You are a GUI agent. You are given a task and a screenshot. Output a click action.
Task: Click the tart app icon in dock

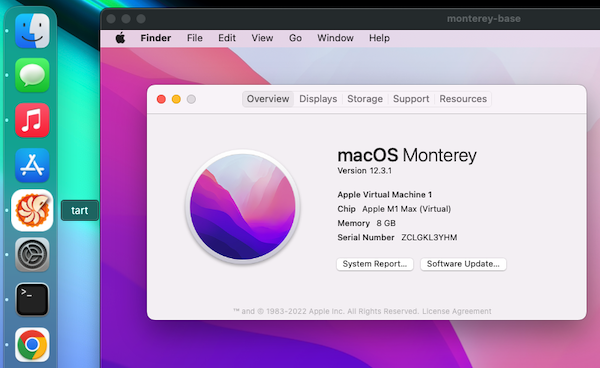coord(32,210)
